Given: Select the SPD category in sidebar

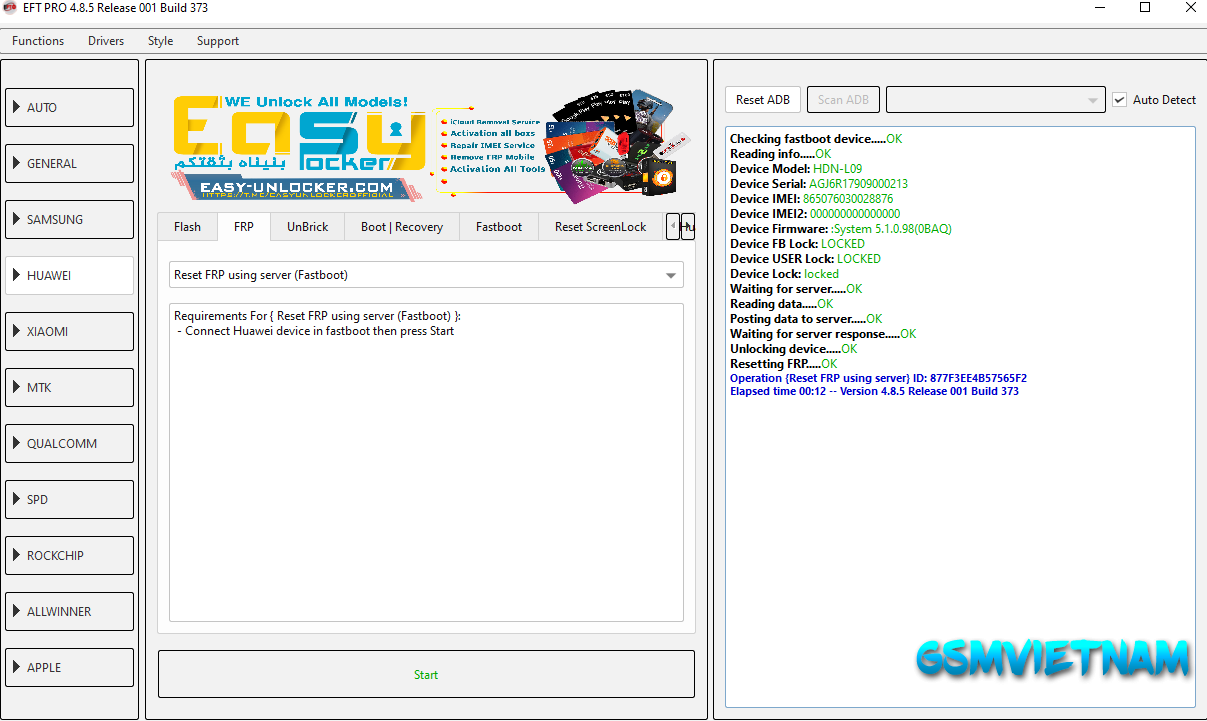Looking at the screenshot, I should point(70,499).
